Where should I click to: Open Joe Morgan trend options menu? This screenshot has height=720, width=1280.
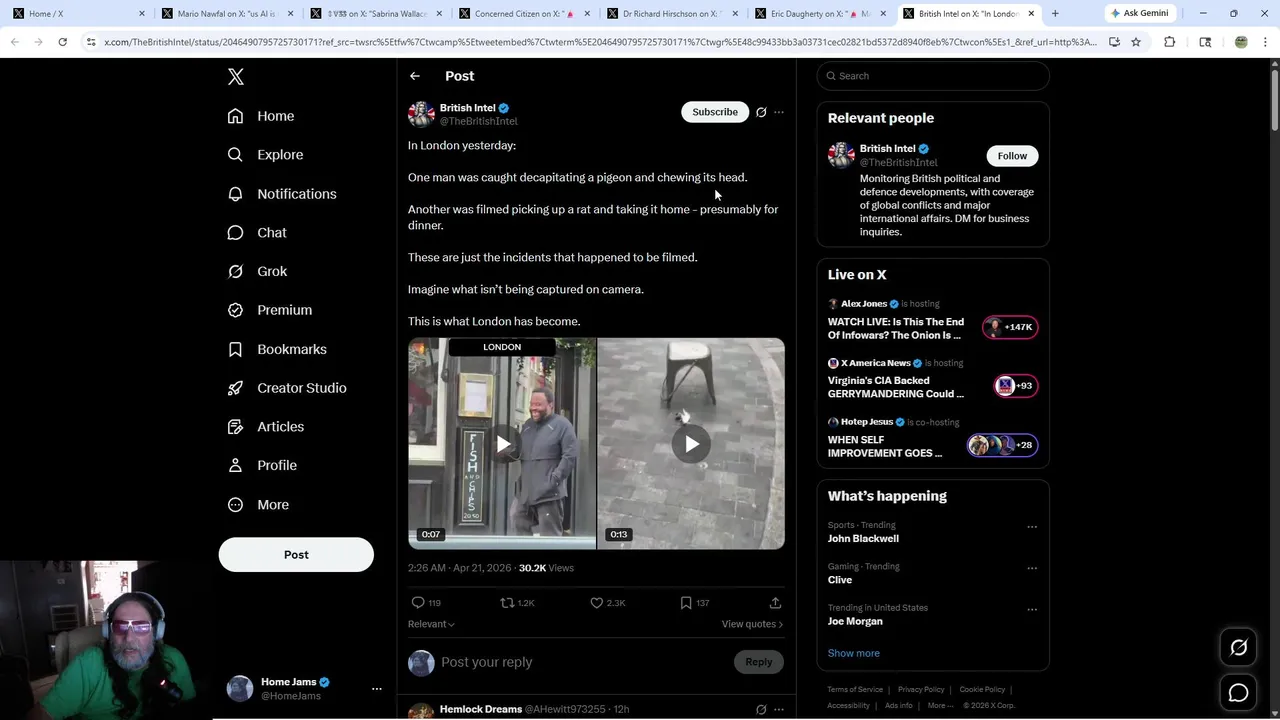1032,609
